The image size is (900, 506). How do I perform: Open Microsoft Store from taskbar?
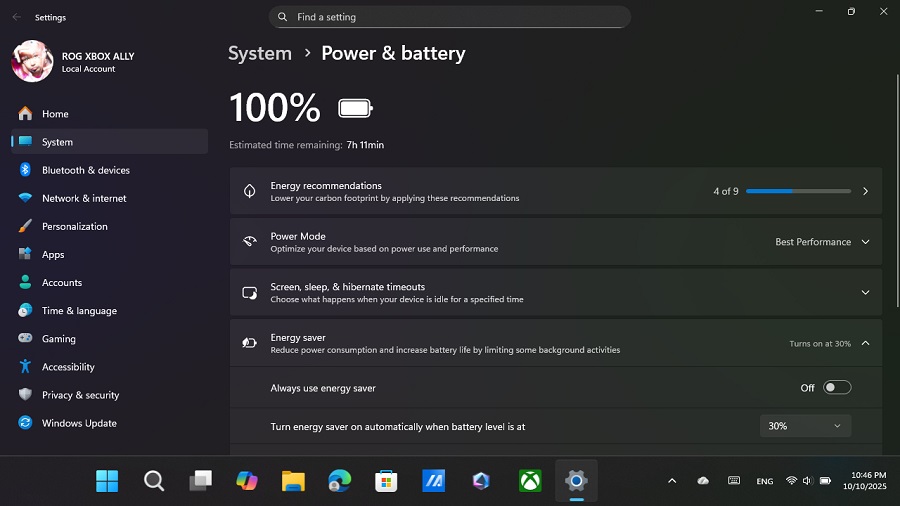tap(386, 481)
